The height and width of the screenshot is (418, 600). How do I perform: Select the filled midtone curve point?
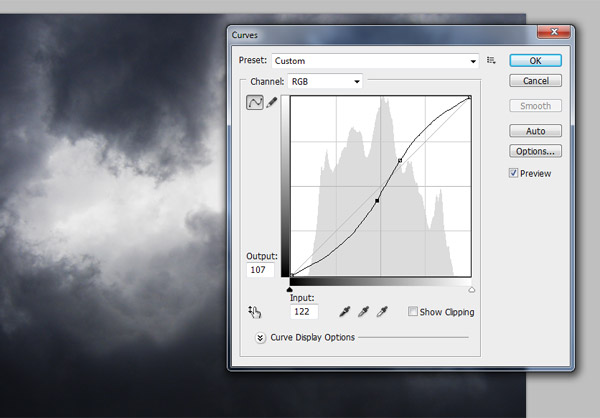point(377,201)
